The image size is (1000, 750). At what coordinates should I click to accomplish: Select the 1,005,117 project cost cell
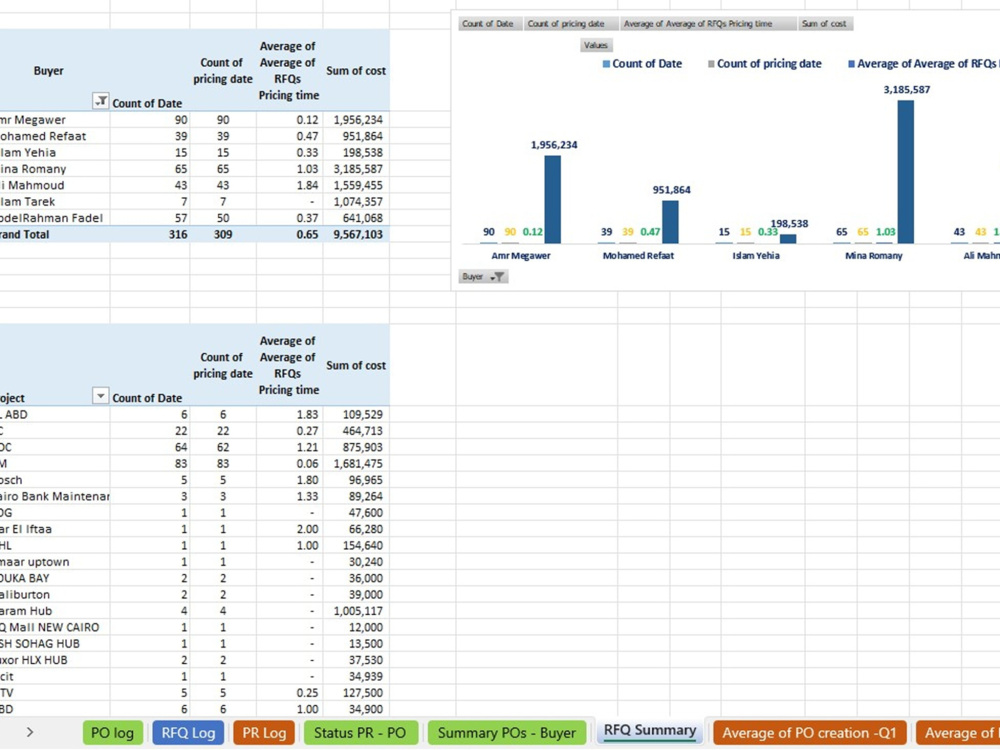coord(355,611)
